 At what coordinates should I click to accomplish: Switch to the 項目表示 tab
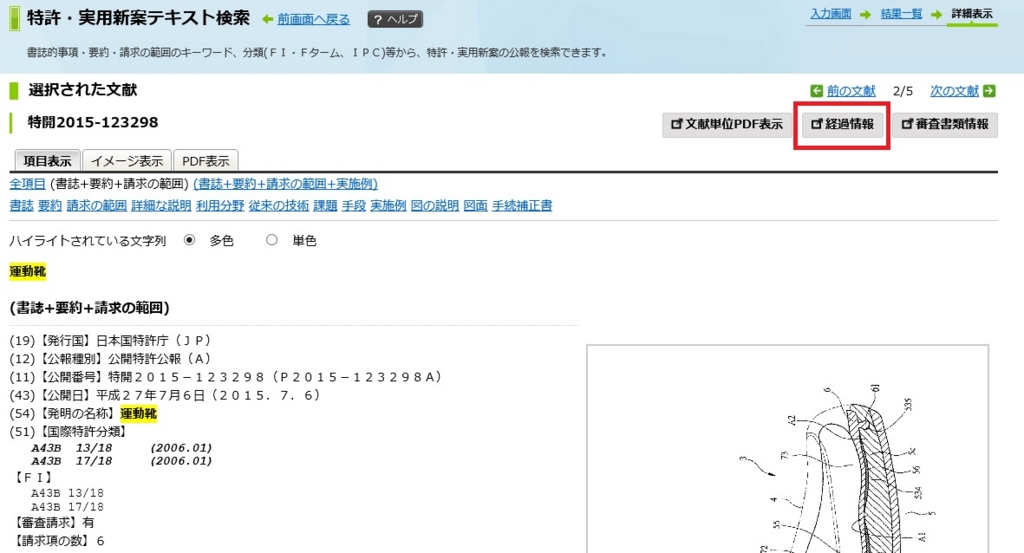click(x=47, y=161)
